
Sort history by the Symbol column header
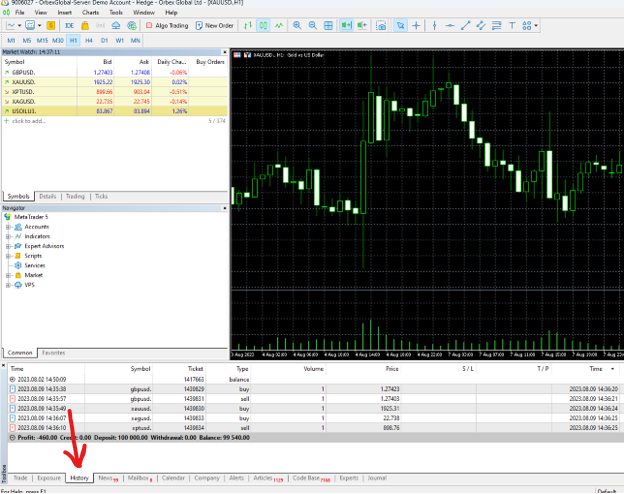tap(140, 369)
